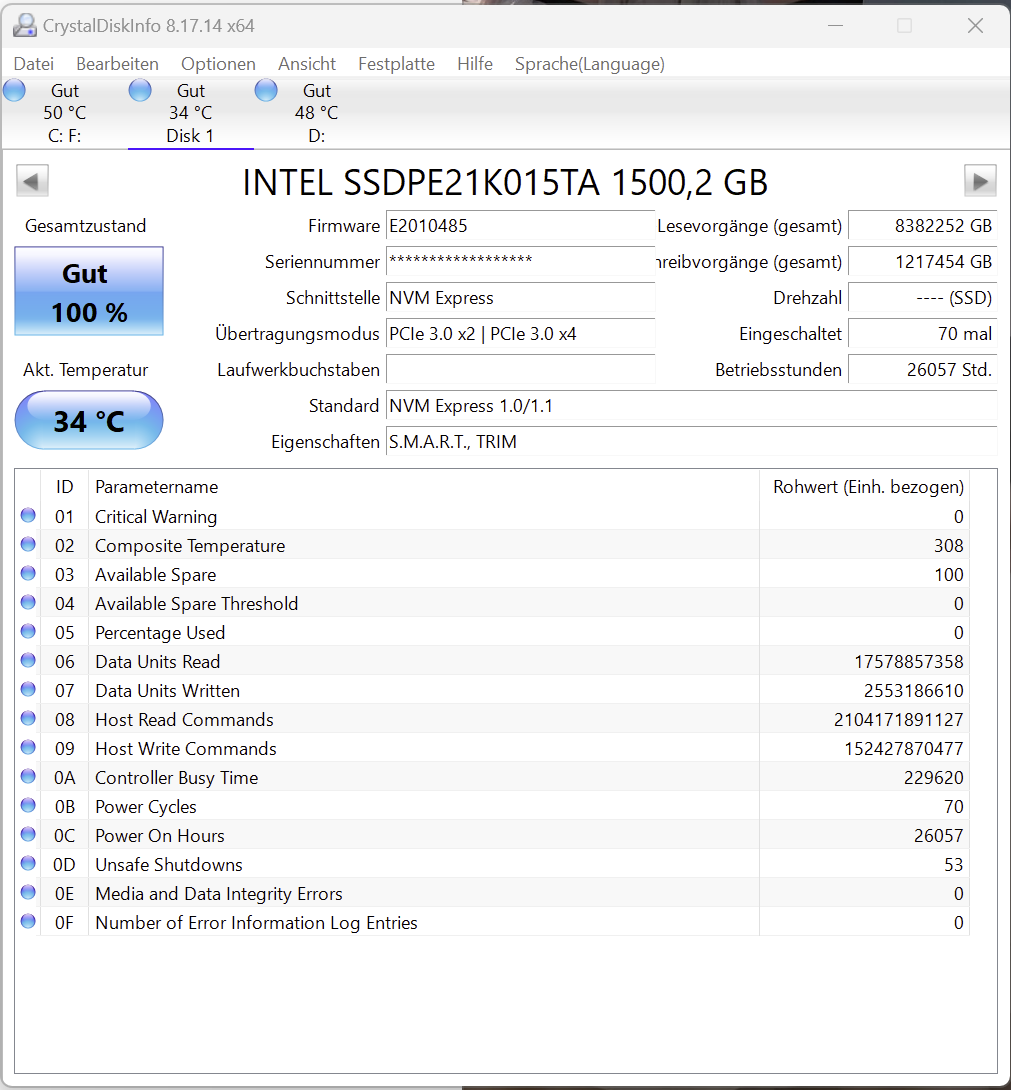
Task: Click the status dot of Available Spare row
Action: (x=28, y=574)
